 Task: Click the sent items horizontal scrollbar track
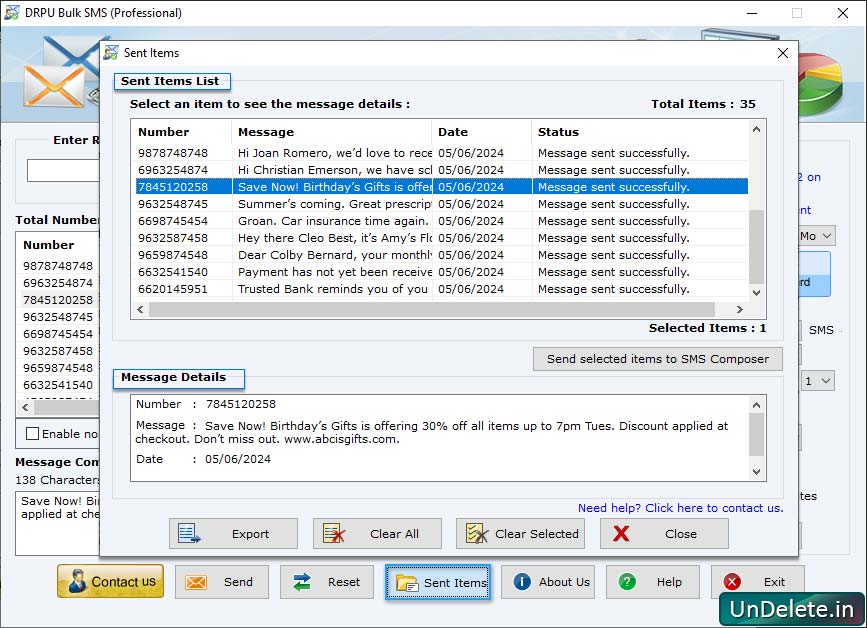point(431,309)
